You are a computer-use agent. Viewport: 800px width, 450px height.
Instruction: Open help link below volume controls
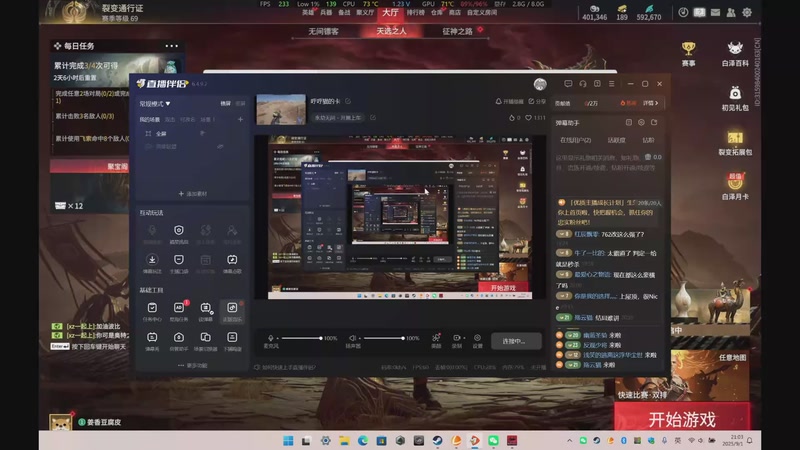coord(285,367)
